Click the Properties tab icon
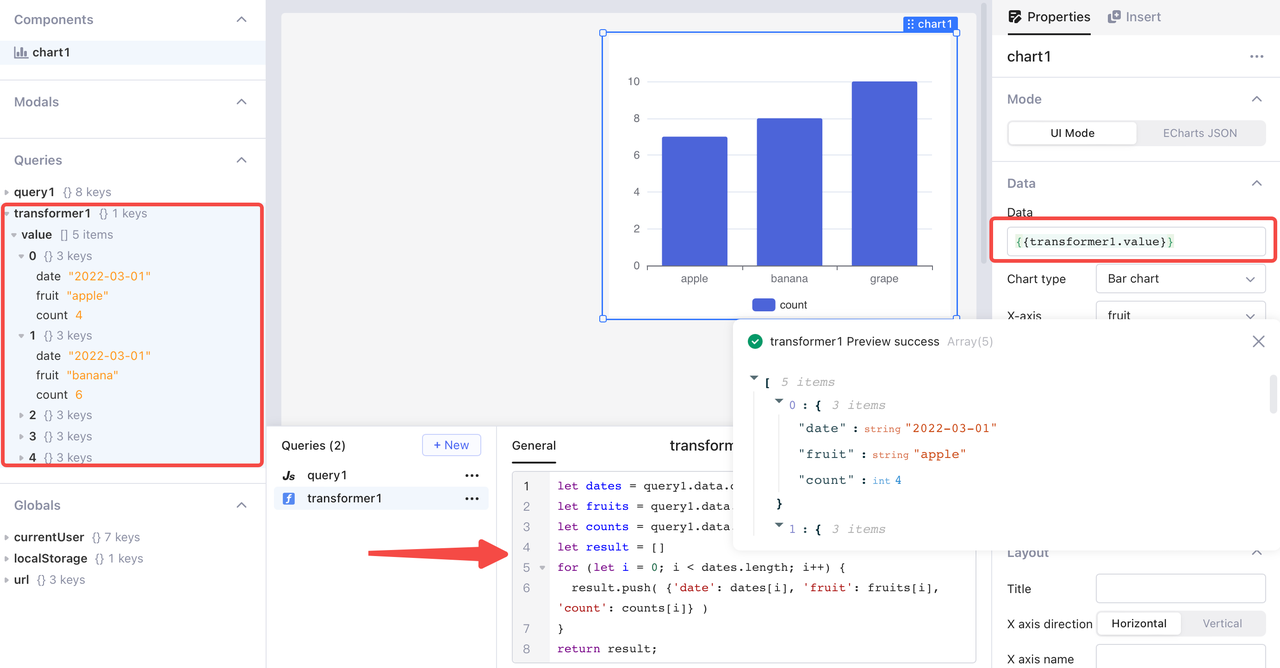This screenshot has width=1280, height=668. (x=1015, y=17)
